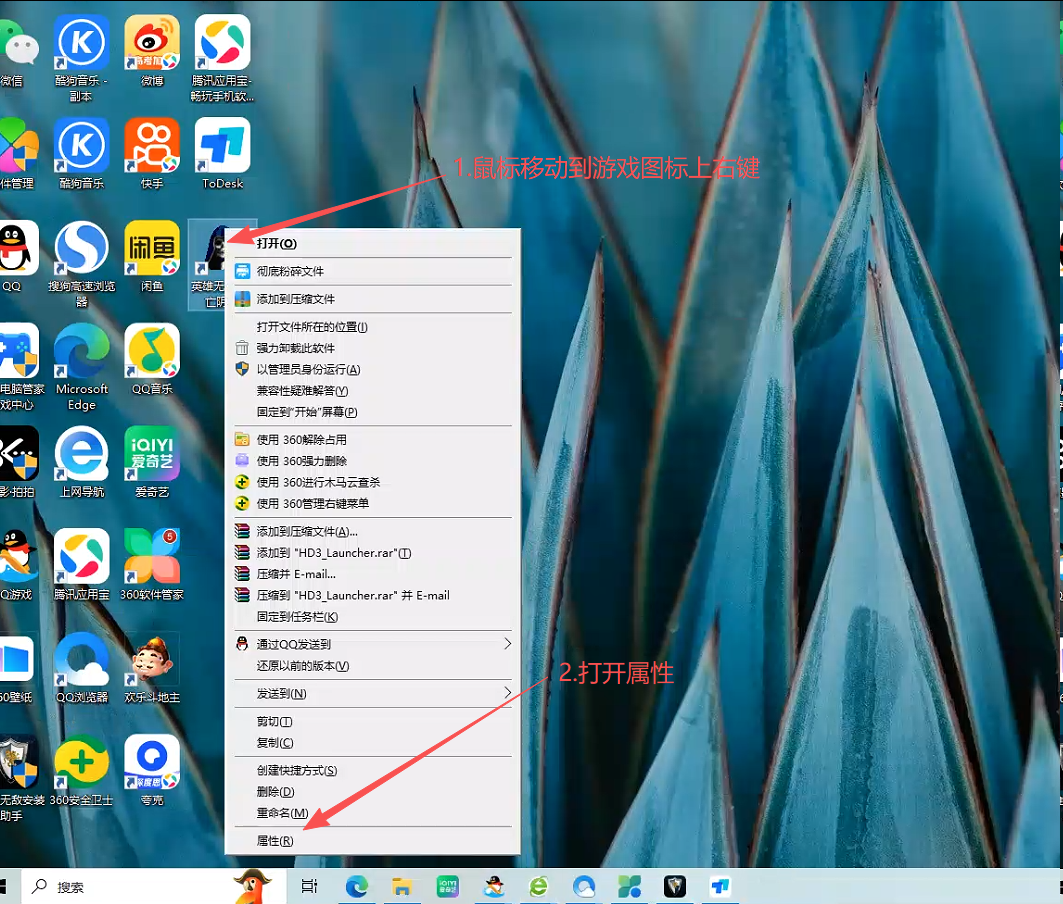Click 打开文件所在的位置 menu entry
1063x904 pixels.
312,327
